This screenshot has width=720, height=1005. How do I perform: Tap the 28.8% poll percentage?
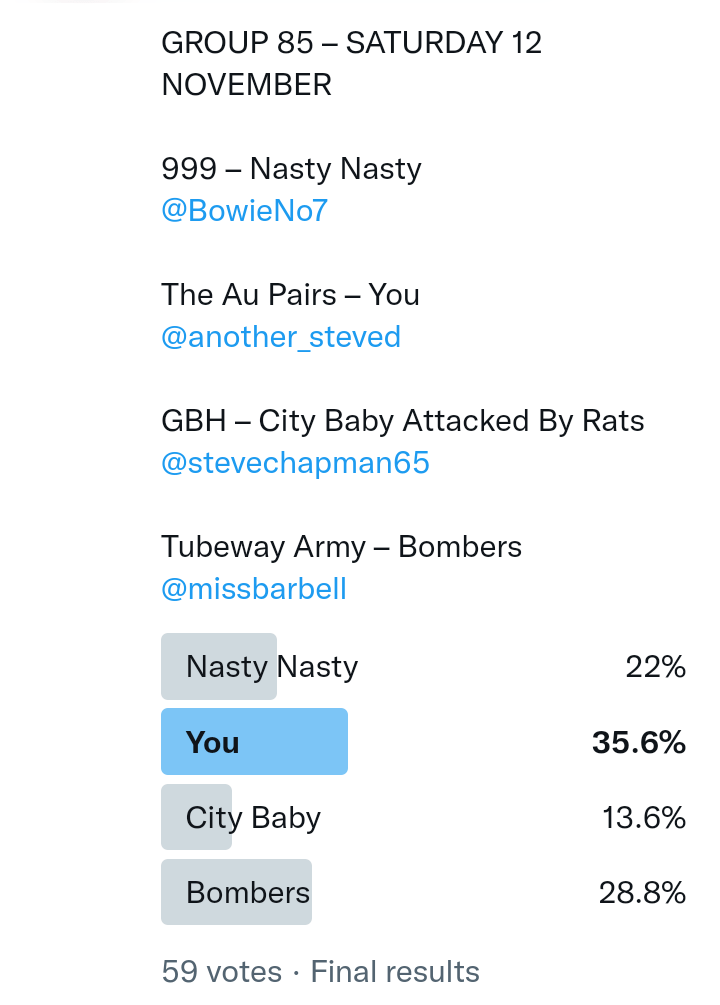[642, 893]
